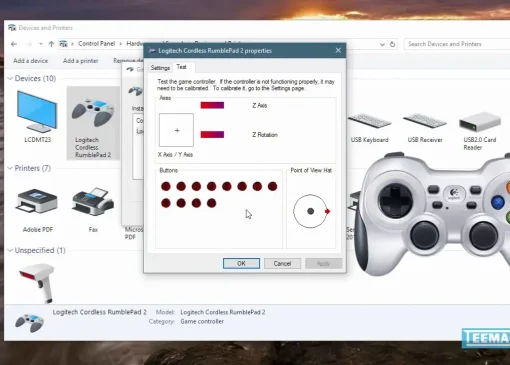Screen dimensions: 510x365
Task: Click the address bar location icon
Action: click(x=63, y=44)
